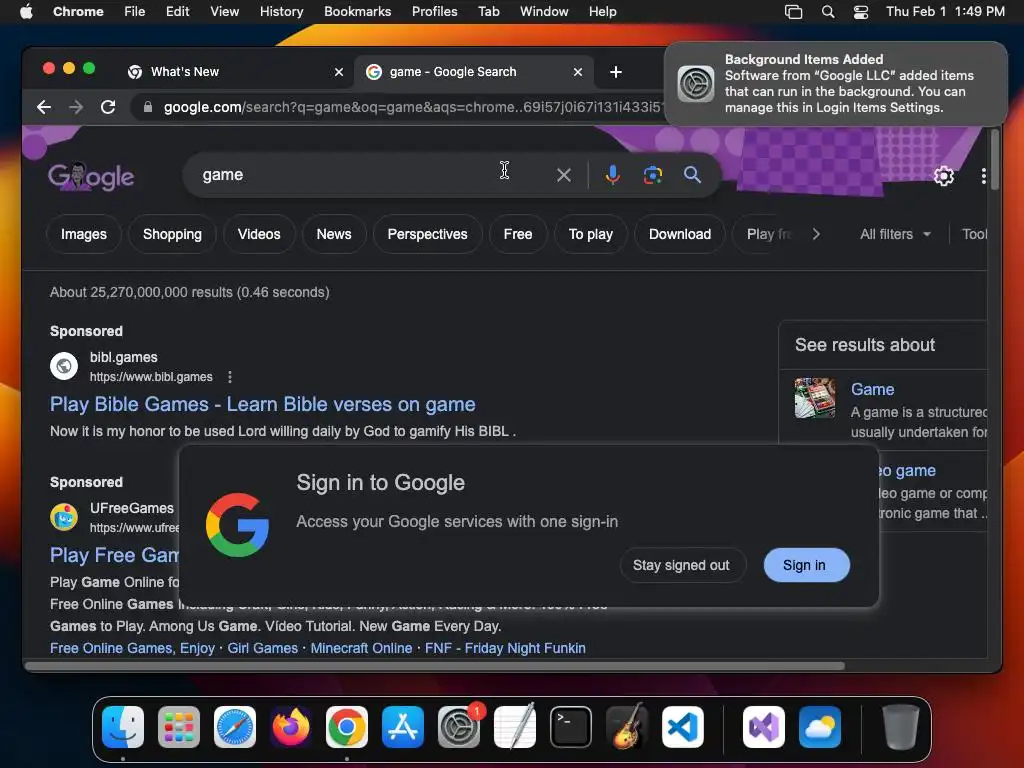Select the Perspectives filter chip
The width and height of the screenshot is (1024, 768).
pos(427,234)
